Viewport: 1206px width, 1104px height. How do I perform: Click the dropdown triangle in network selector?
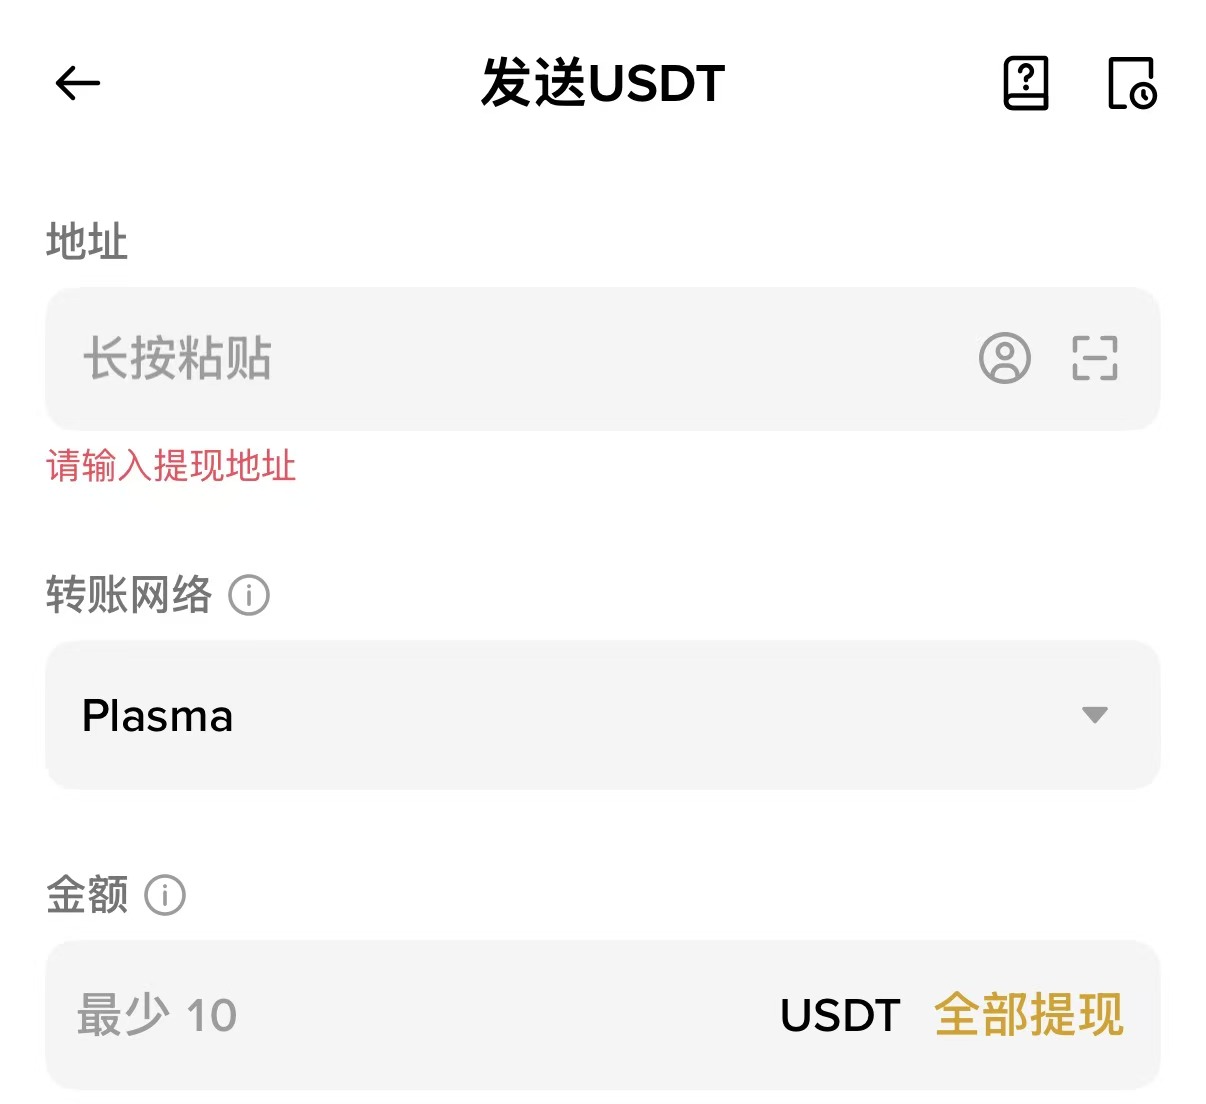[x=1094, y=715]
